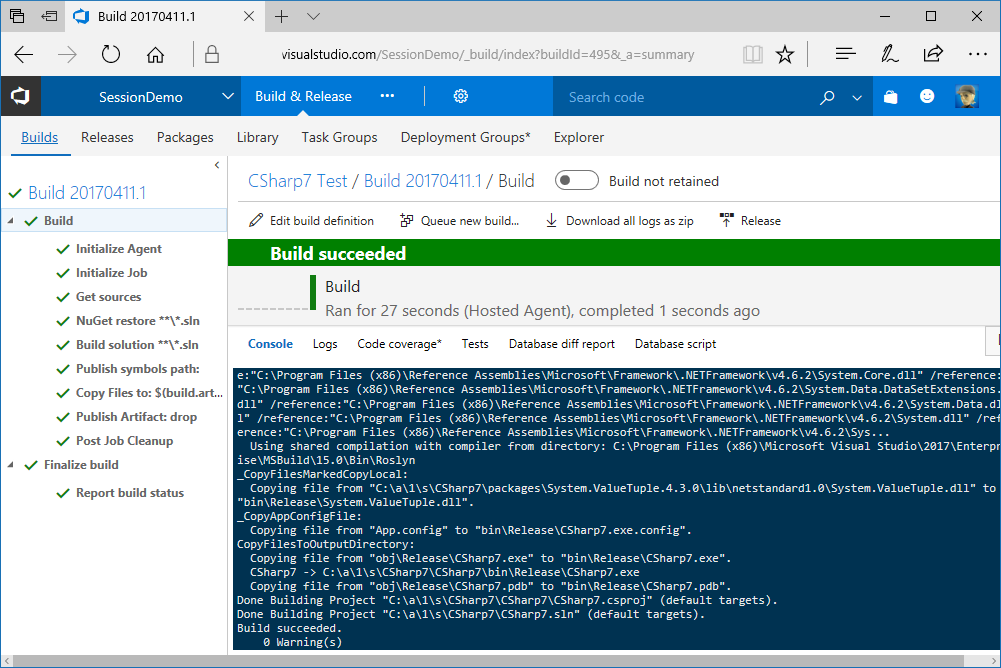1001x668 pixels.
Task: Open Build 20170411.1 breadcrumb link
Action: pos(423,181)
